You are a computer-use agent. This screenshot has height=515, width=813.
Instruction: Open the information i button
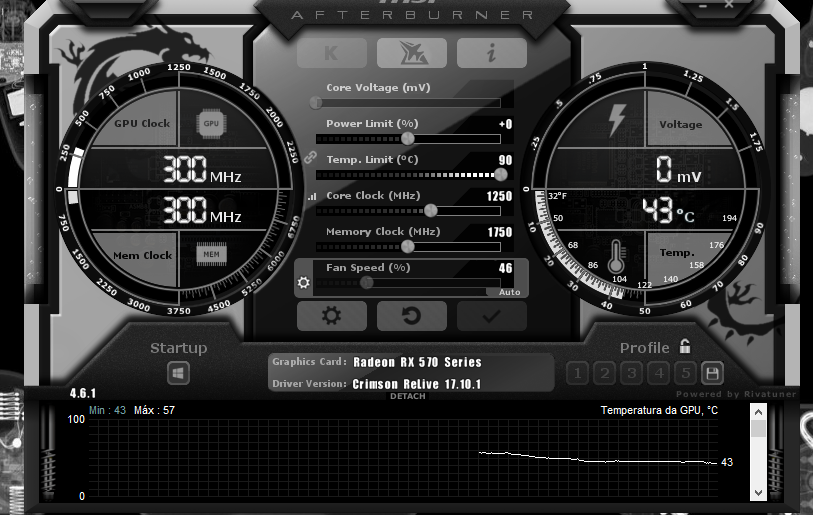coord(492,53)
